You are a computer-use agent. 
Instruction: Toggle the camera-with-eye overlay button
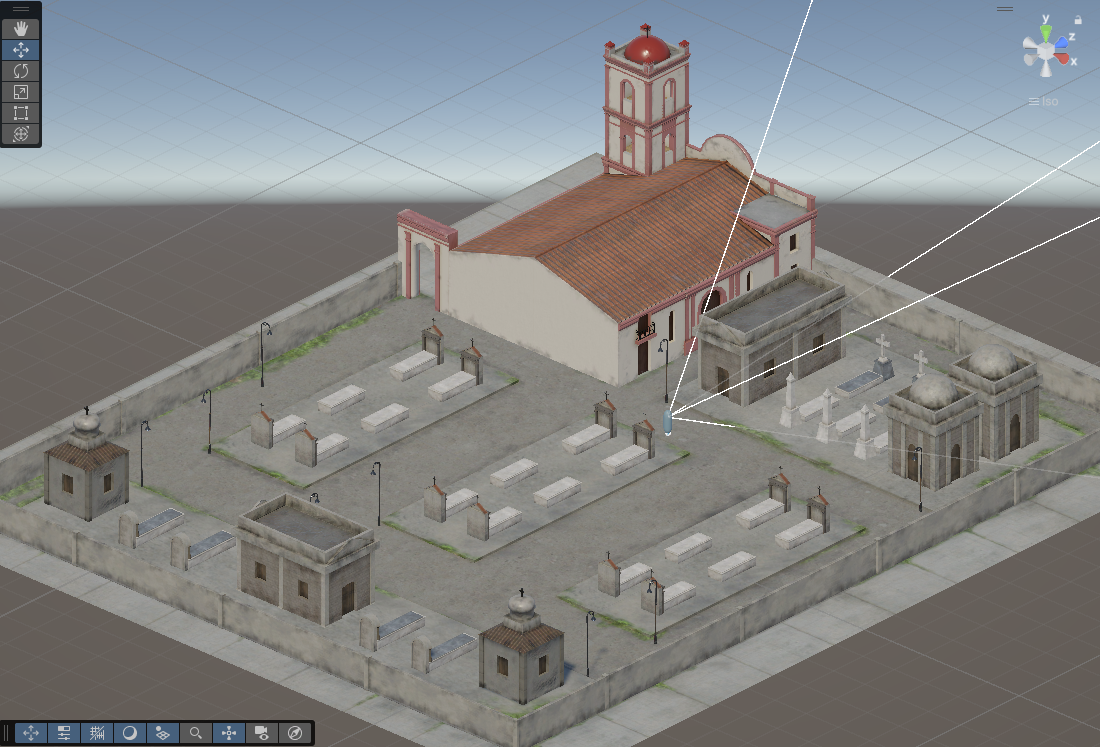click(x=262, y=733)
